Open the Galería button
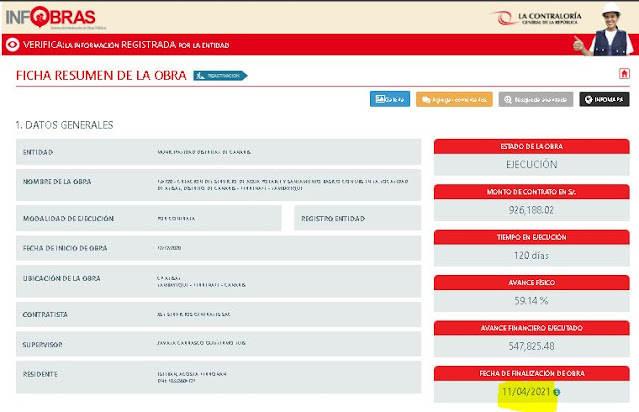 [390, 99]
